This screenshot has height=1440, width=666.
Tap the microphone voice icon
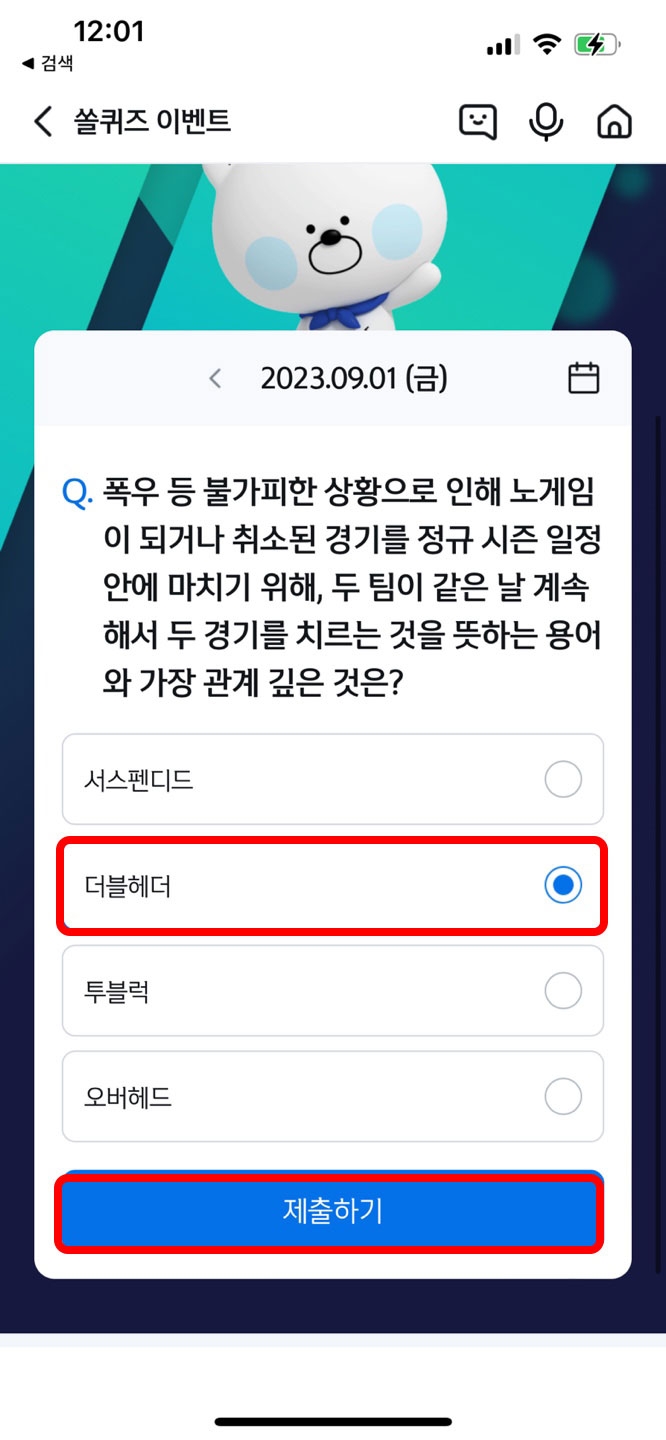tap(545, 122)
